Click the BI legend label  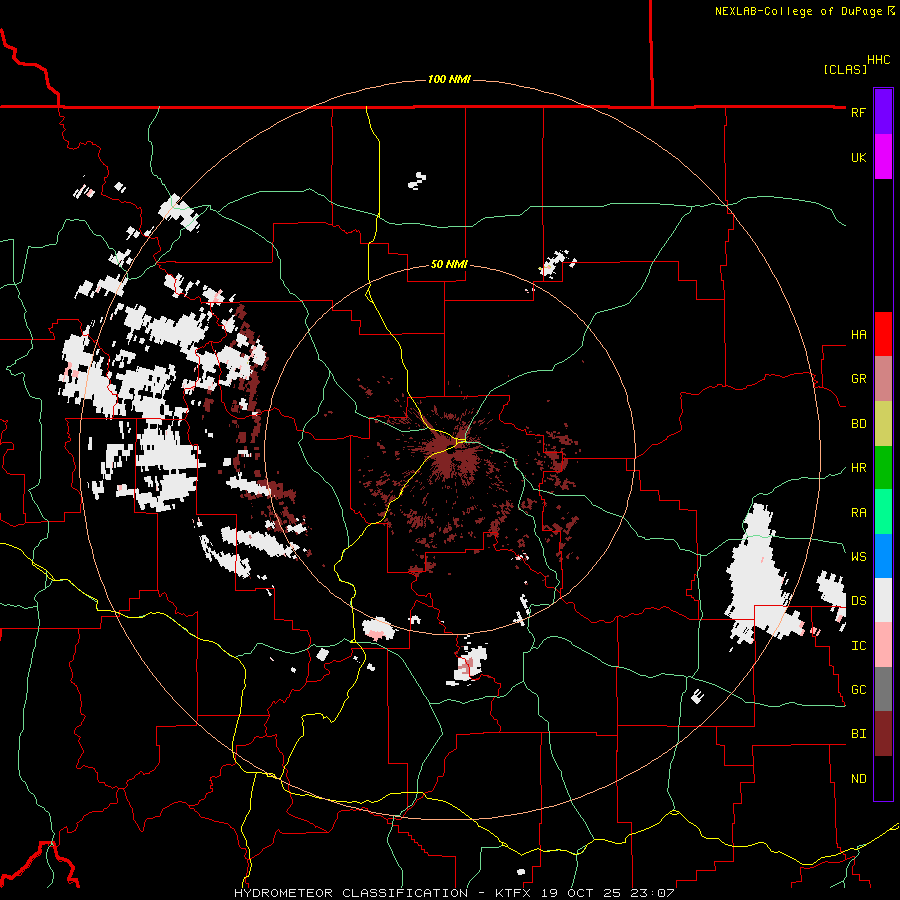pos(858,734)
